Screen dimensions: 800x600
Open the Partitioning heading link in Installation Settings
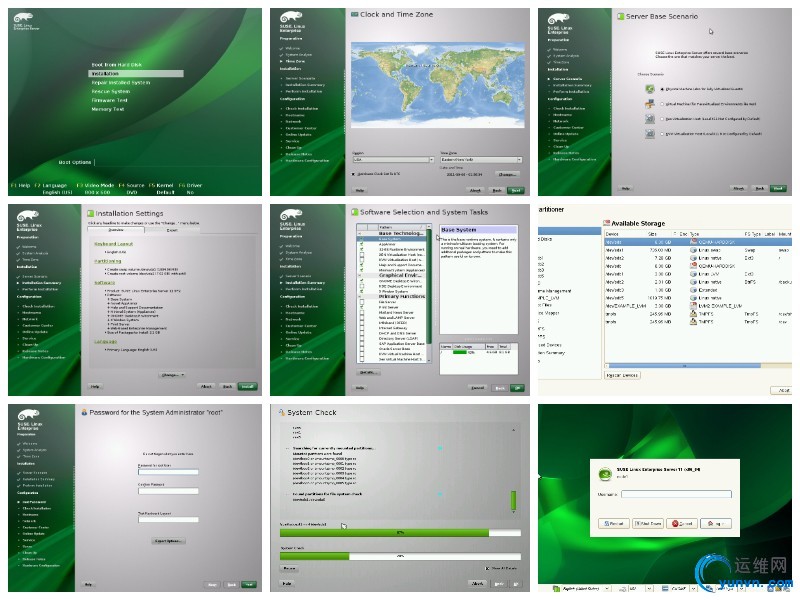(x=108, y=261)
